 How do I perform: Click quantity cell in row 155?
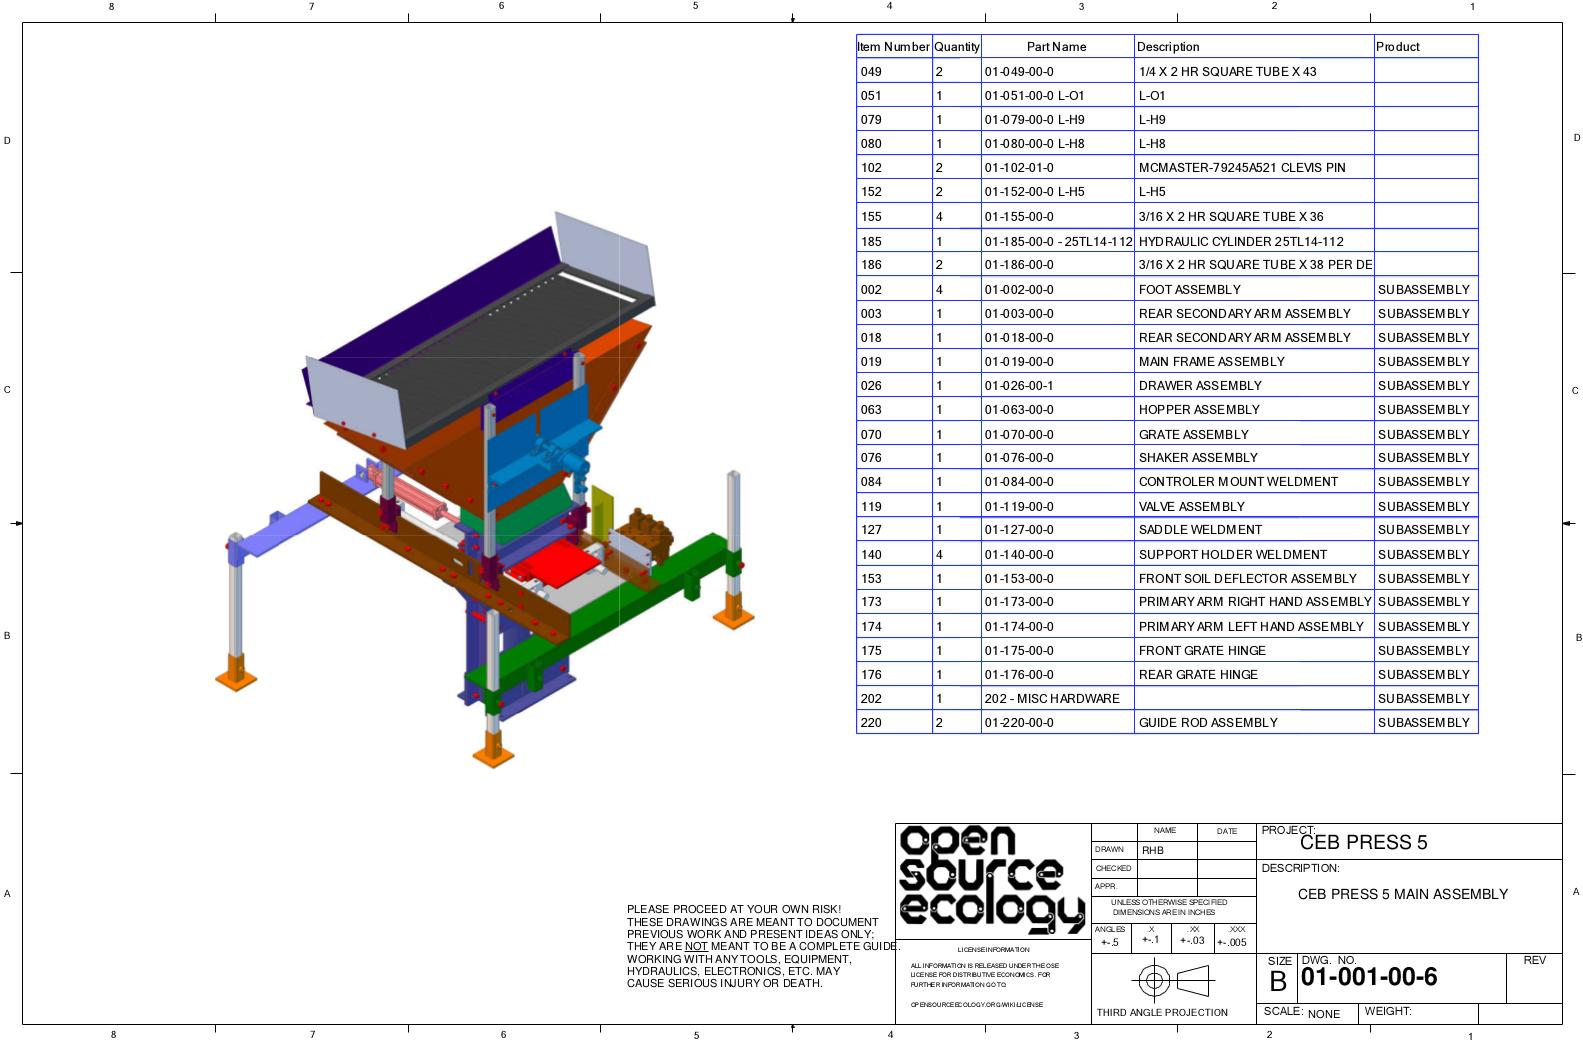956,217
